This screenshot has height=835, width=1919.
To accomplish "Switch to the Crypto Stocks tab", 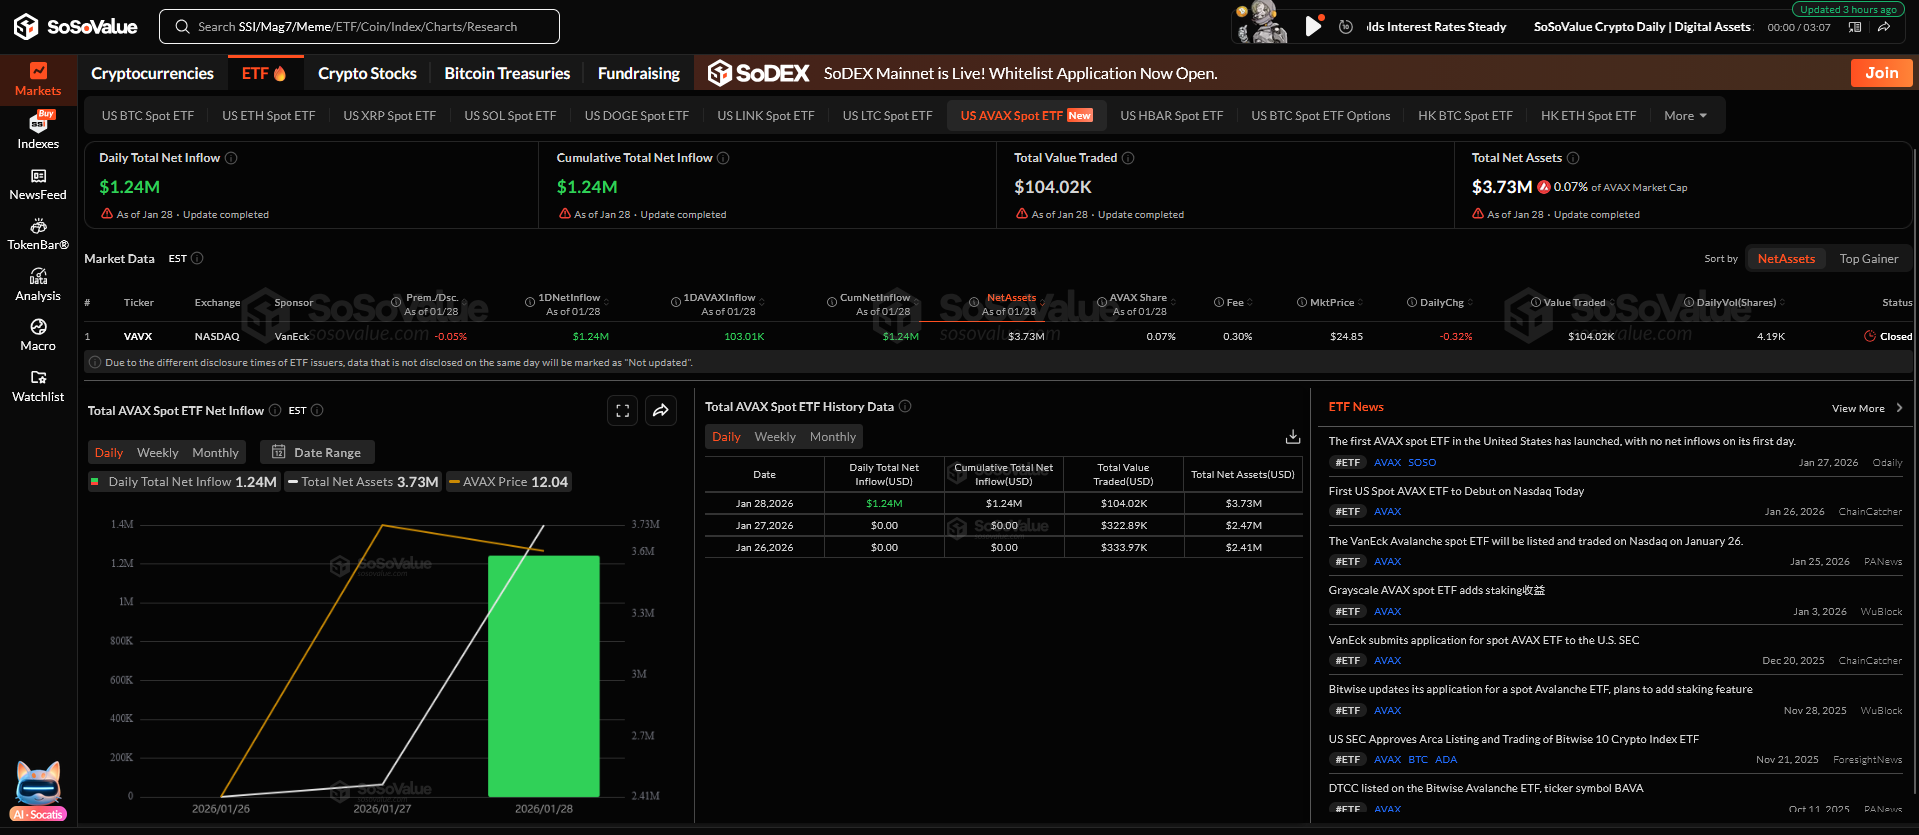I will coord(367,73).
